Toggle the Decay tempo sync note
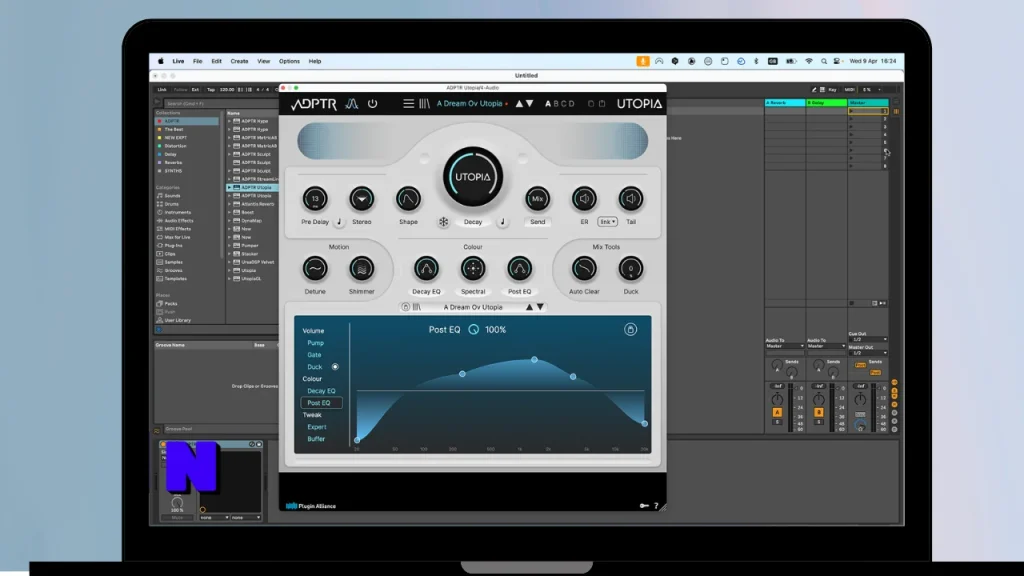This screenshot has width=1024, height=576. pyautogui.click(x=502, y=222)
